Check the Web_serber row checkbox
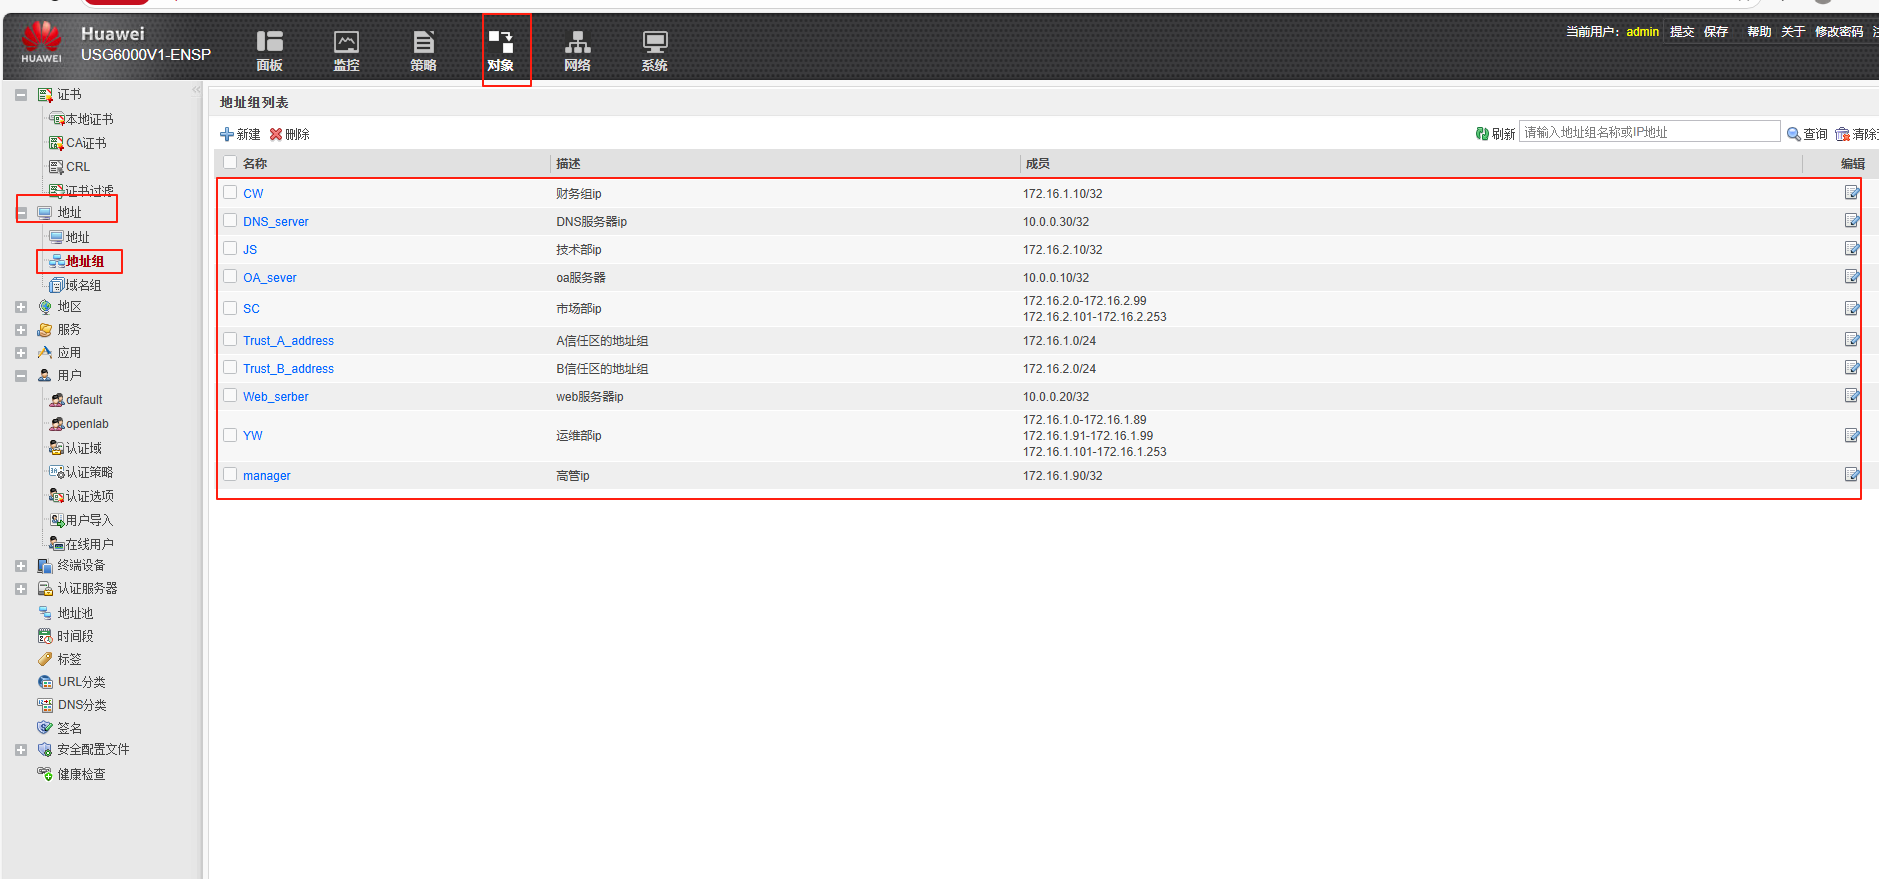1879x879 pixels. point(230,395)
